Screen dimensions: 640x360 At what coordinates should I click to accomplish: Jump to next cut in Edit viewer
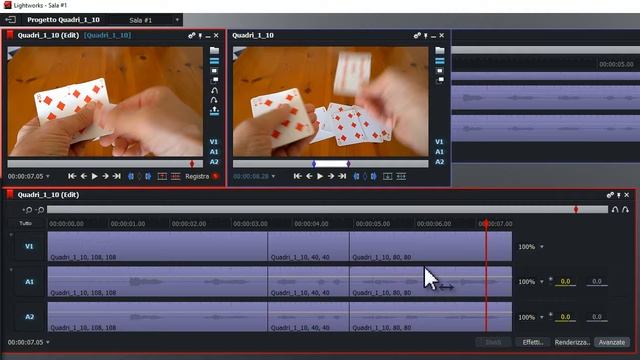[117, 176]
